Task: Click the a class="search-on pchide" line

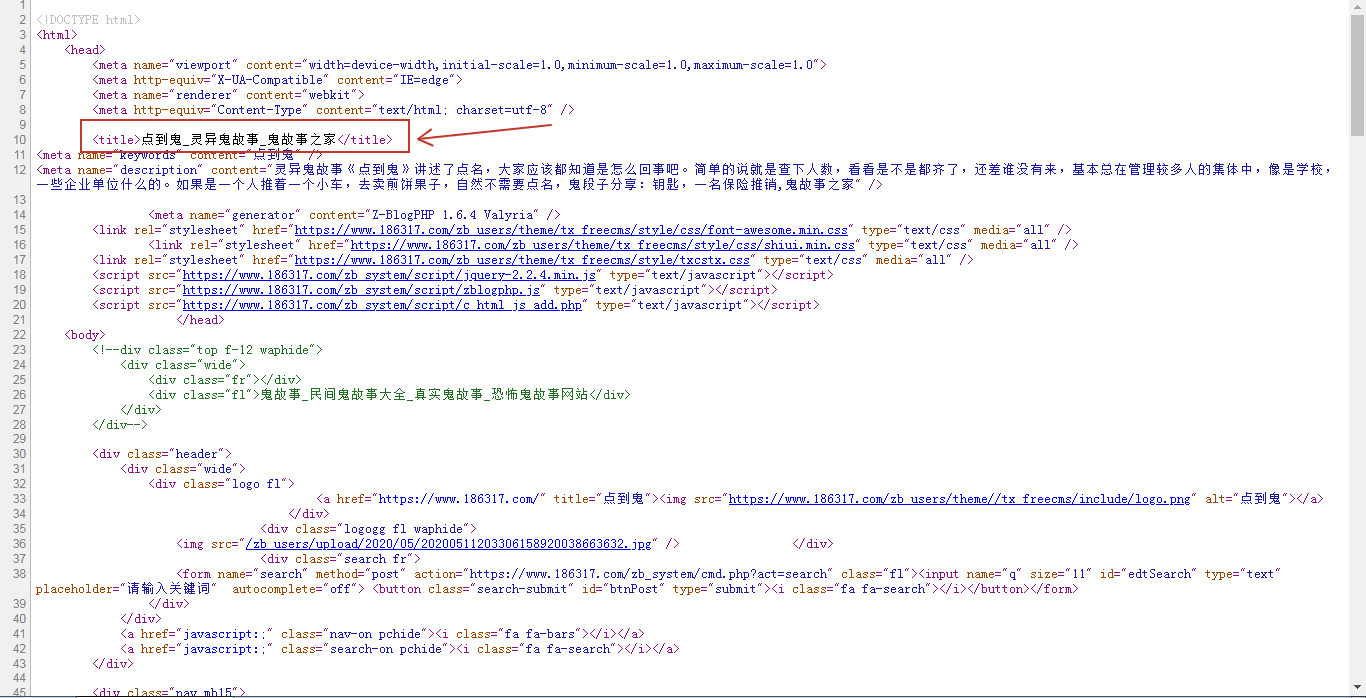Action: tap(400, 649)
